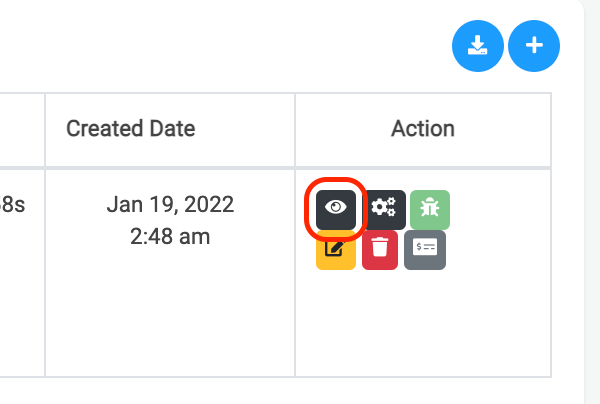600x404 pixels.
Task: Open the gray dollar bill icon
Action: 425,249
